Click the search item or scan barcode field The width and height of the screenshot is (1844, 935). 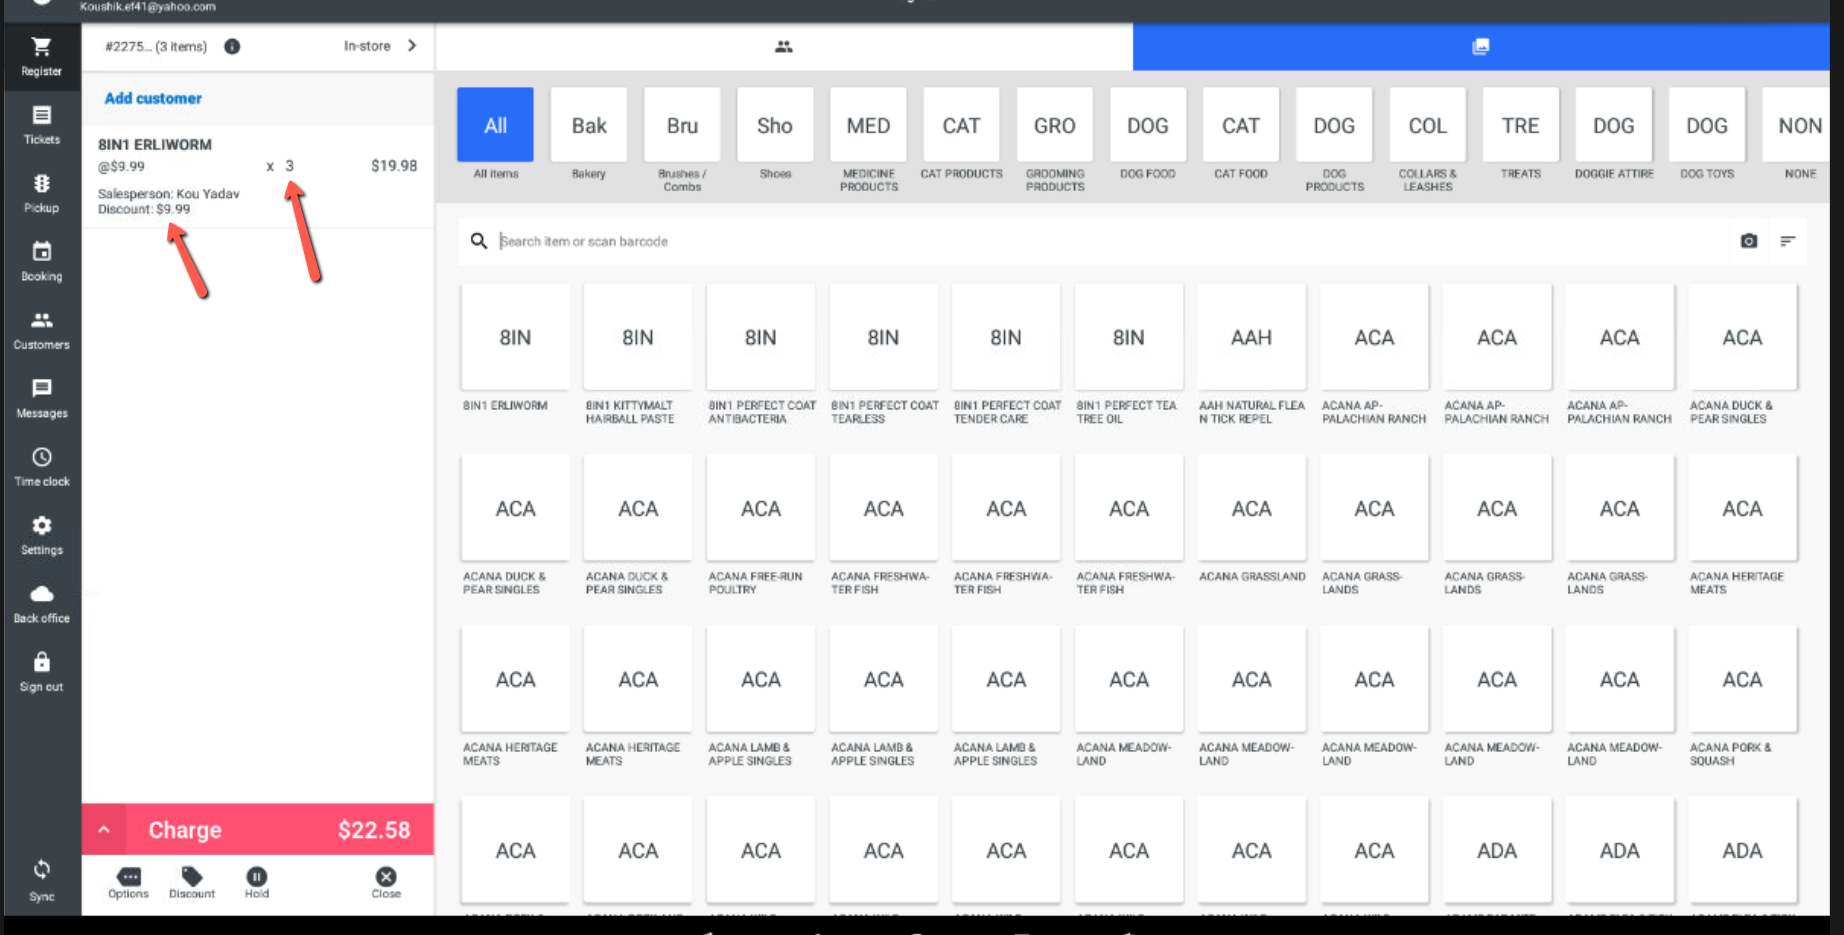(1100, 241)
